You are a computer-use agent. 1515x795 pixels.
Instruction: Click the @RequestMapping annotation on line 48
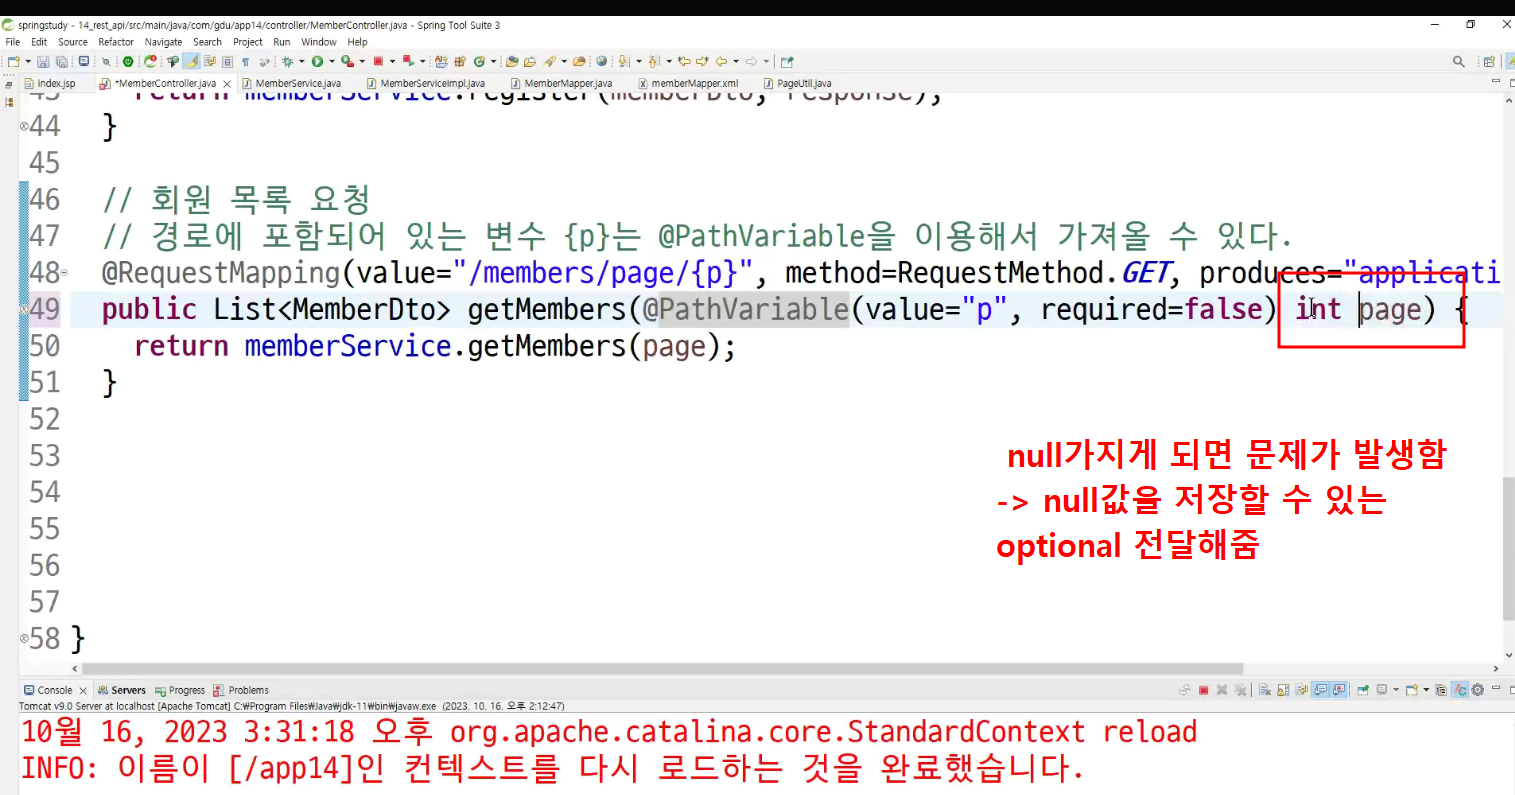[221, 273]
